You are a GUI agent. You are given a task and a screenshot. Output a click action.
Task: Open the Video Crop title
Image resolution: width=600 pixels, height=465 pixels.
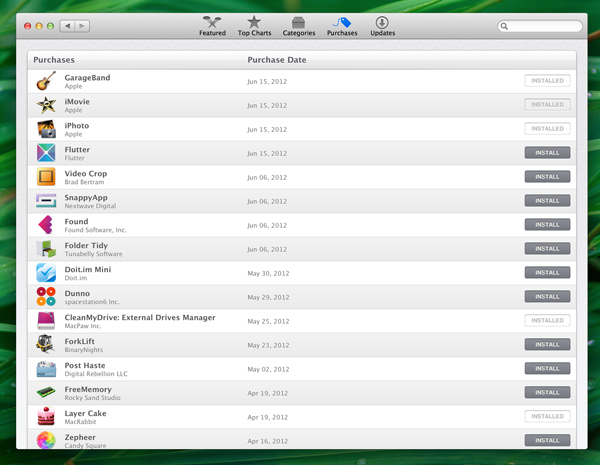[x=86, y=174]
